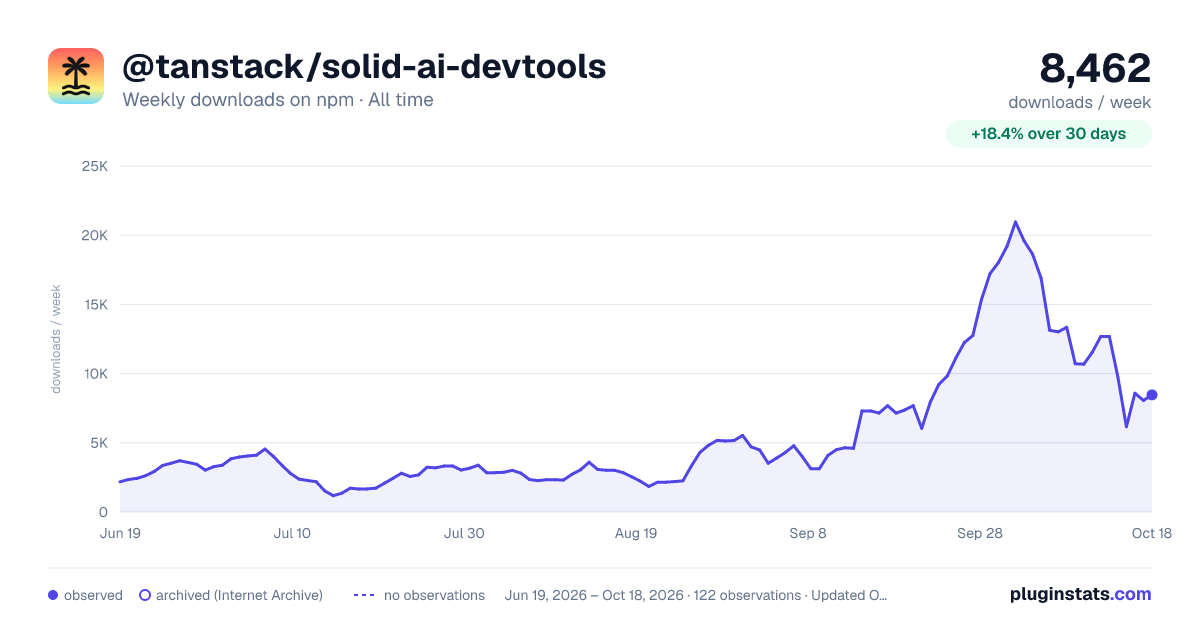Image resolution: width=1200 pixels, height=630 pixels.
Task: Click the 5K y-axis label
Action: (x=99, y=443)
